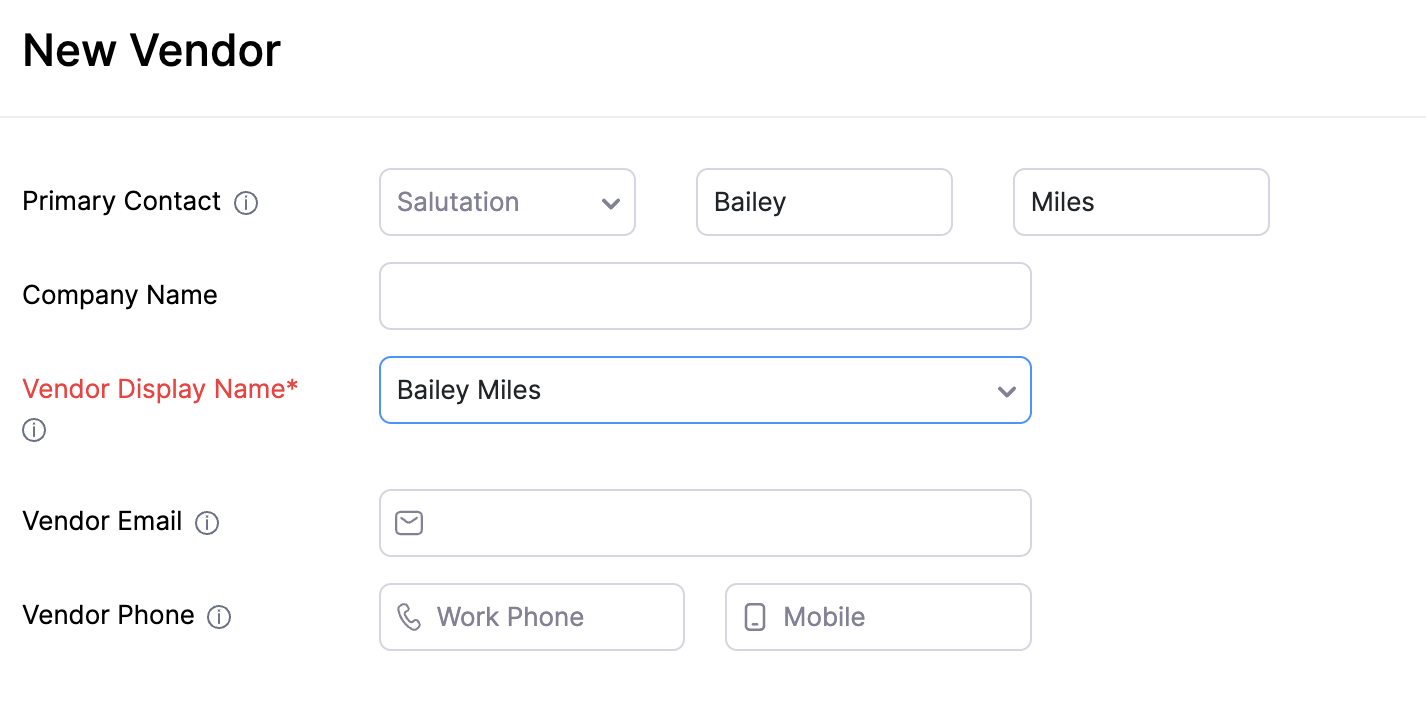The image size is (1426, 722).
Task: Click the Vendor Phone info icon
Action: pyautogui.click(x=219, y=617)
